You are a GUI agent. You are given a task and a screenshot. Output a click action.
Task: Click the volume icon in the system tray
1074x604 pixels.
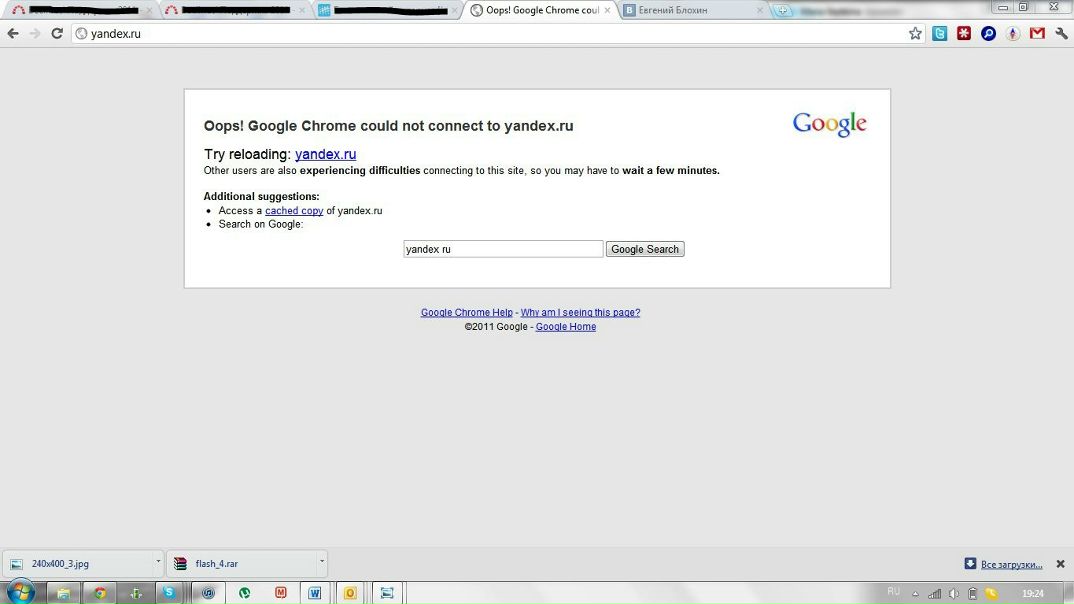point(953,593)
